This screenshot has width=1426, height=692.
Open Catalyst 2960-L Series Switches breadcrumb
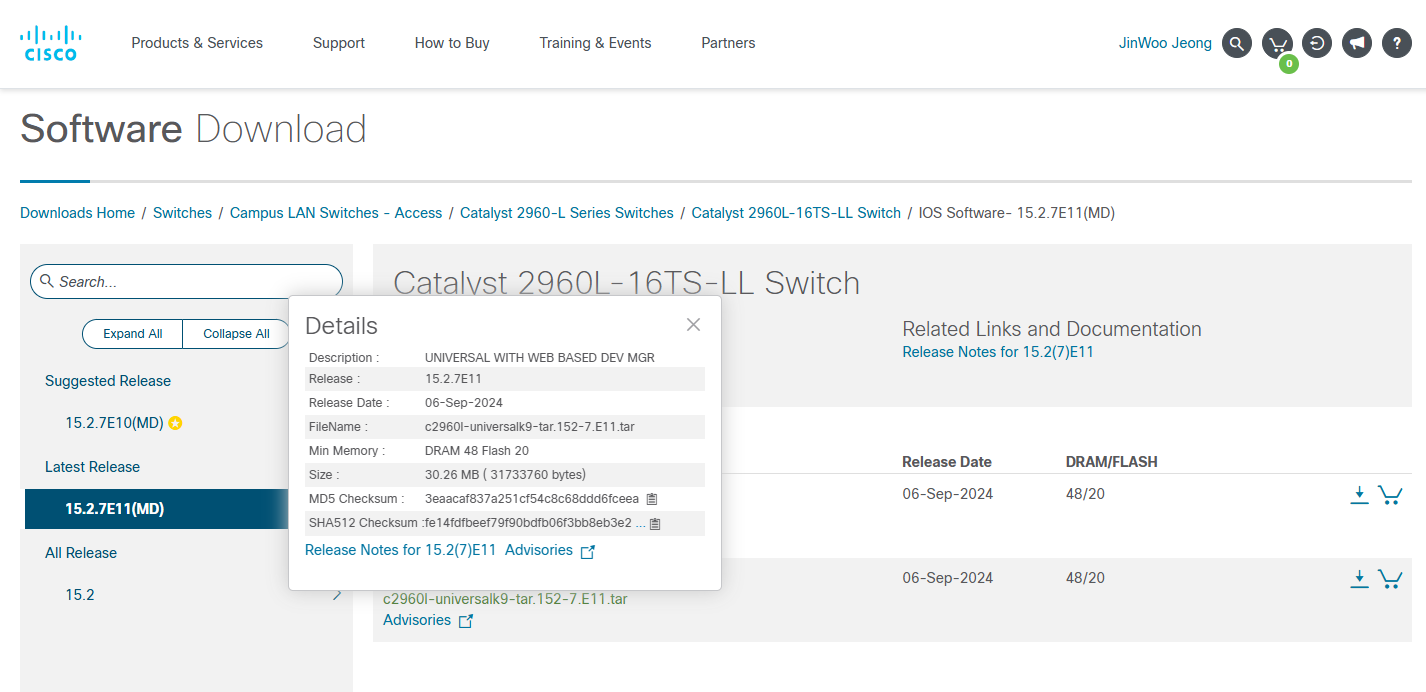click(567, 213)
